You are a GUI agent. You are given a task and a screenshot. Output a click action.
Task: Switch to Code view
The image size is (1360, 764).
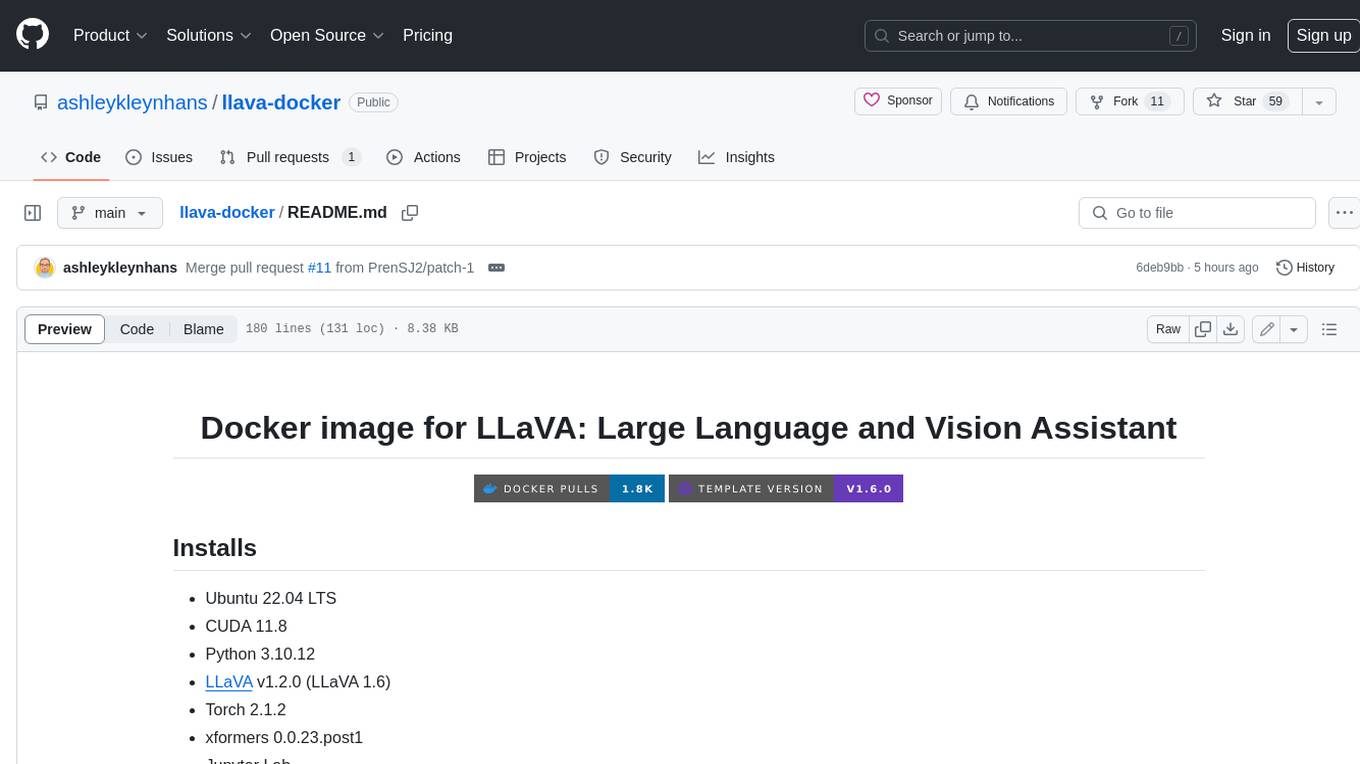137,329
